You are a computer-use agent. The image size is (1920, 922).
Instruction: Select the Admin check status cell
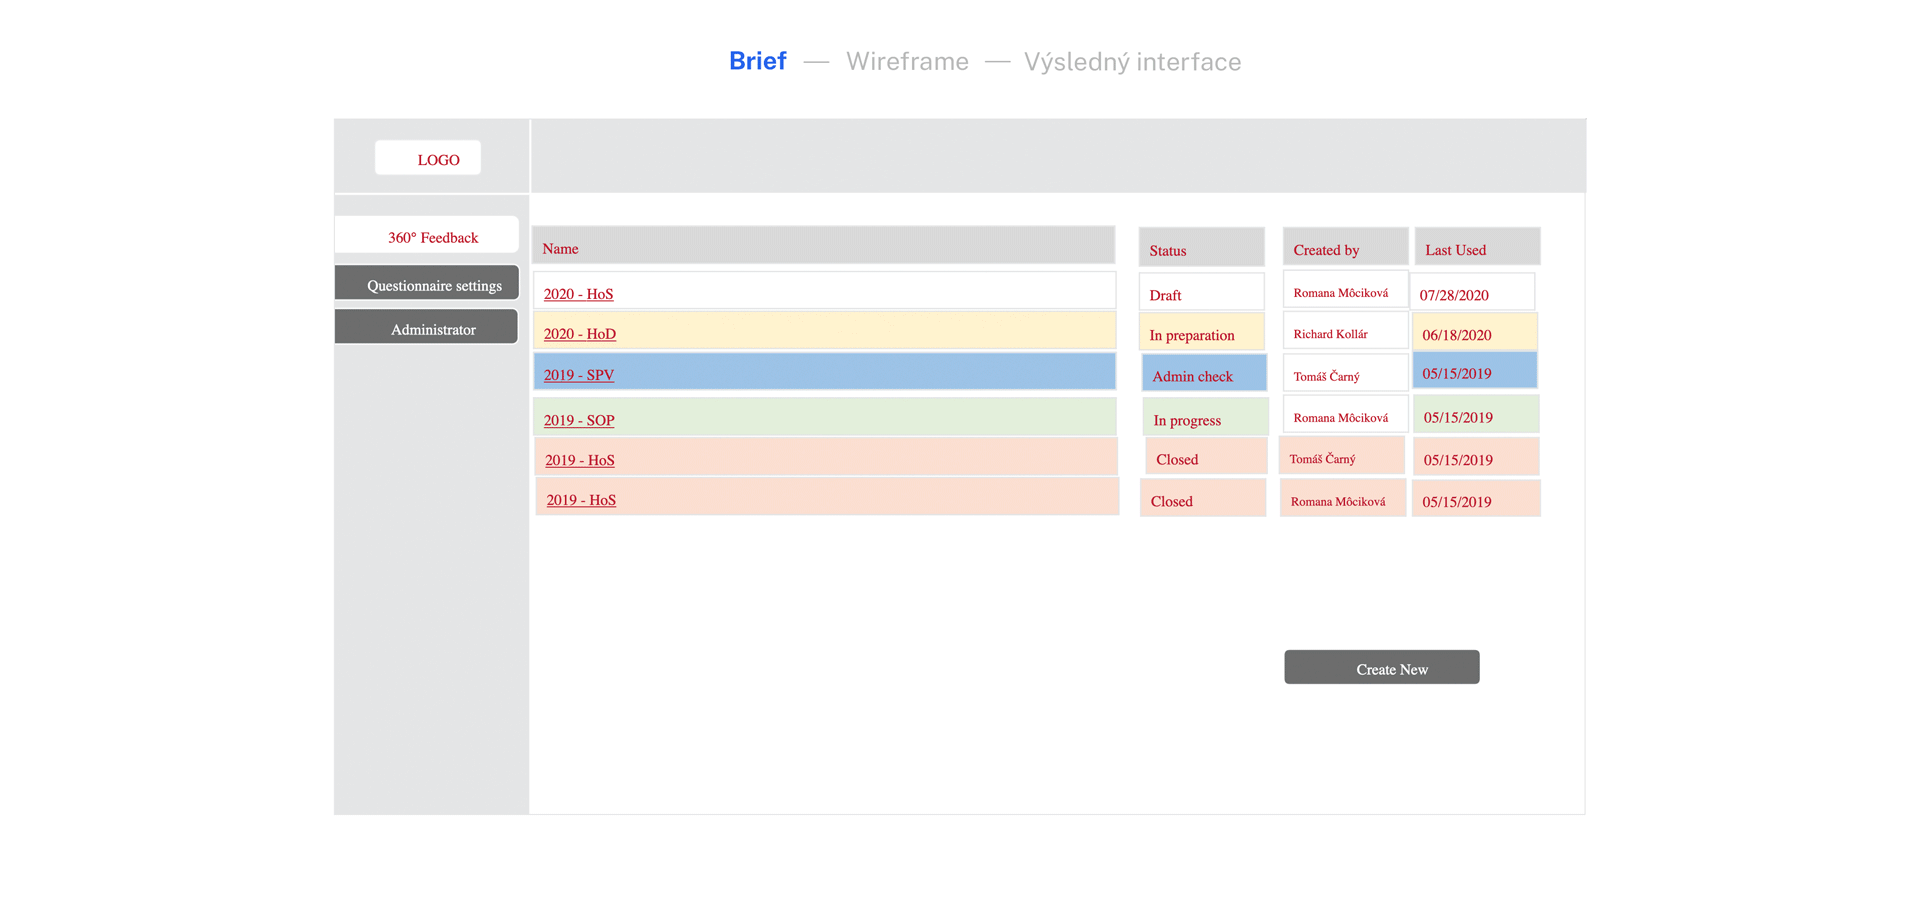1204,373
